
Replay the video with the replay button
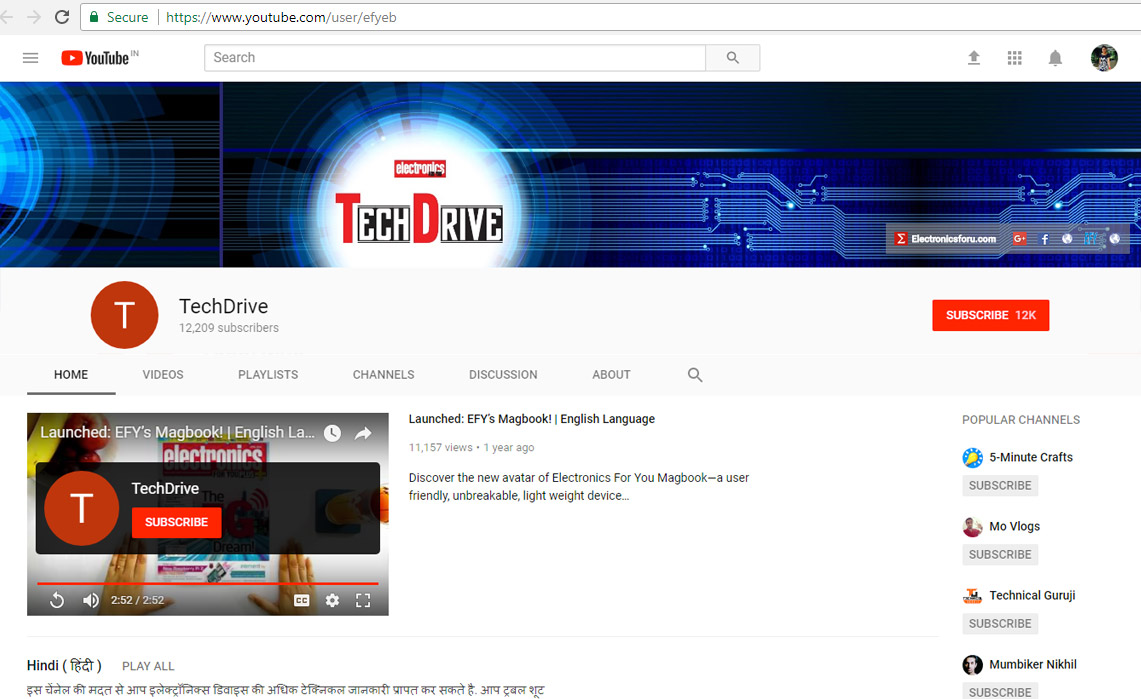[57, 600]
